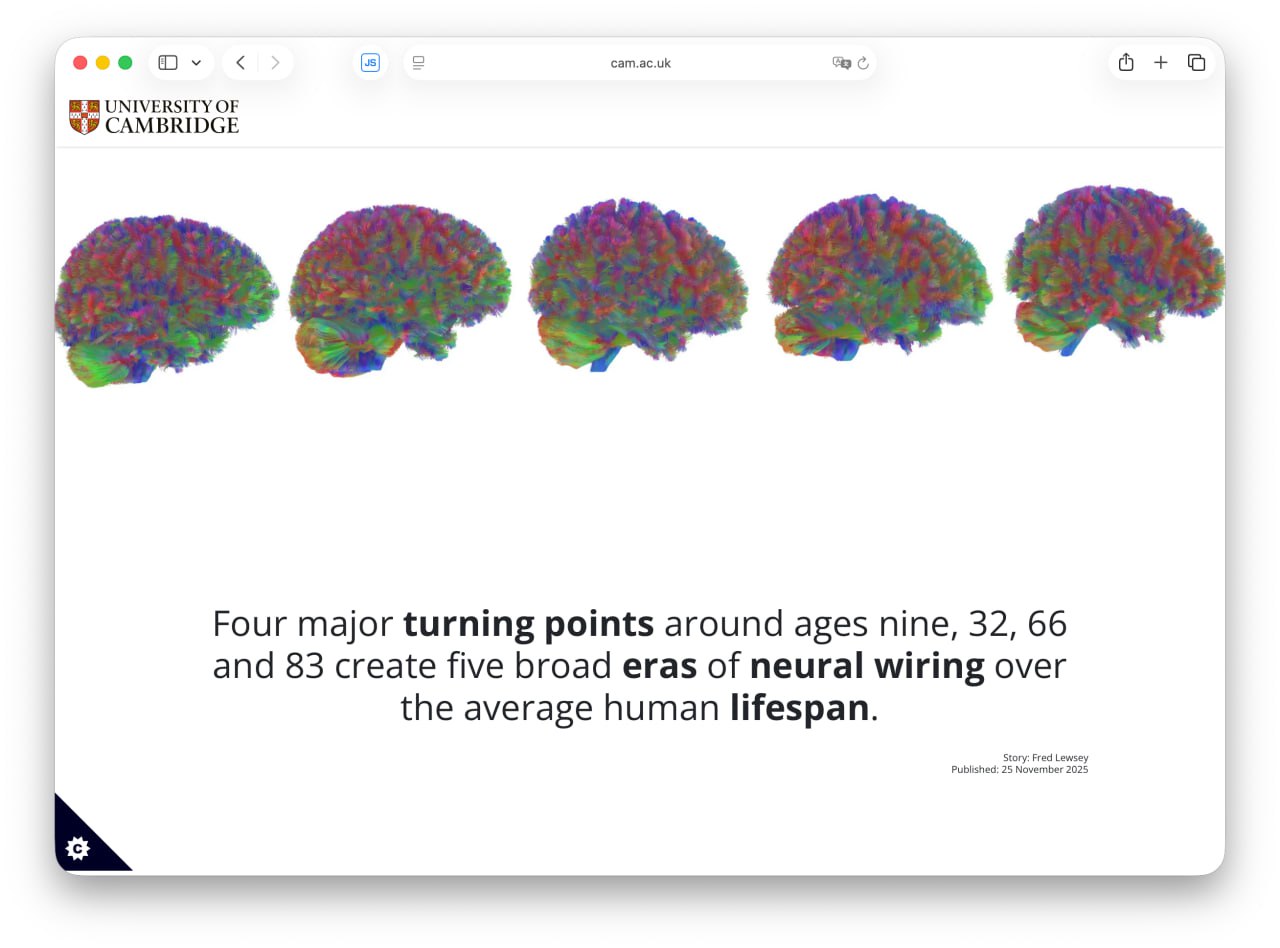Click the Story: Fred Lewsey byline
This screenshot has height=948, width=1280.
coord(1045,758)
